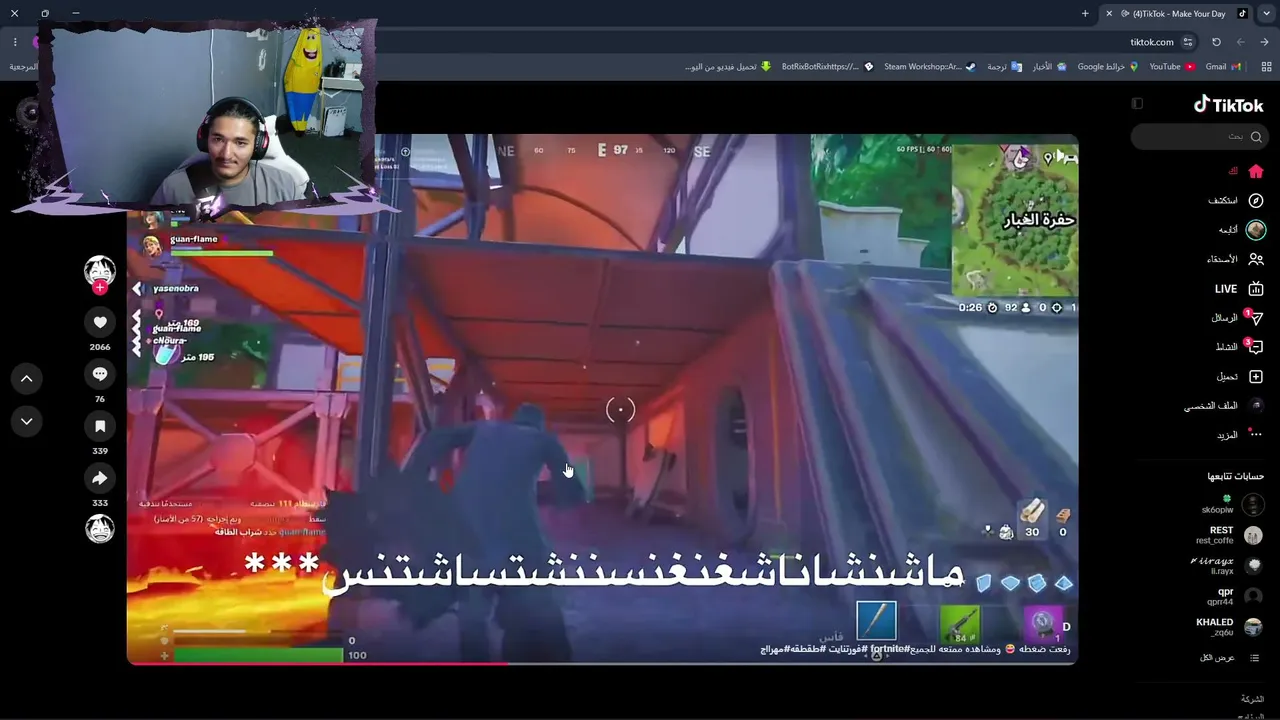This screenshot has width=1280, height=720.
Task: Seek using the video progress bar
Action: click(602, 662)
